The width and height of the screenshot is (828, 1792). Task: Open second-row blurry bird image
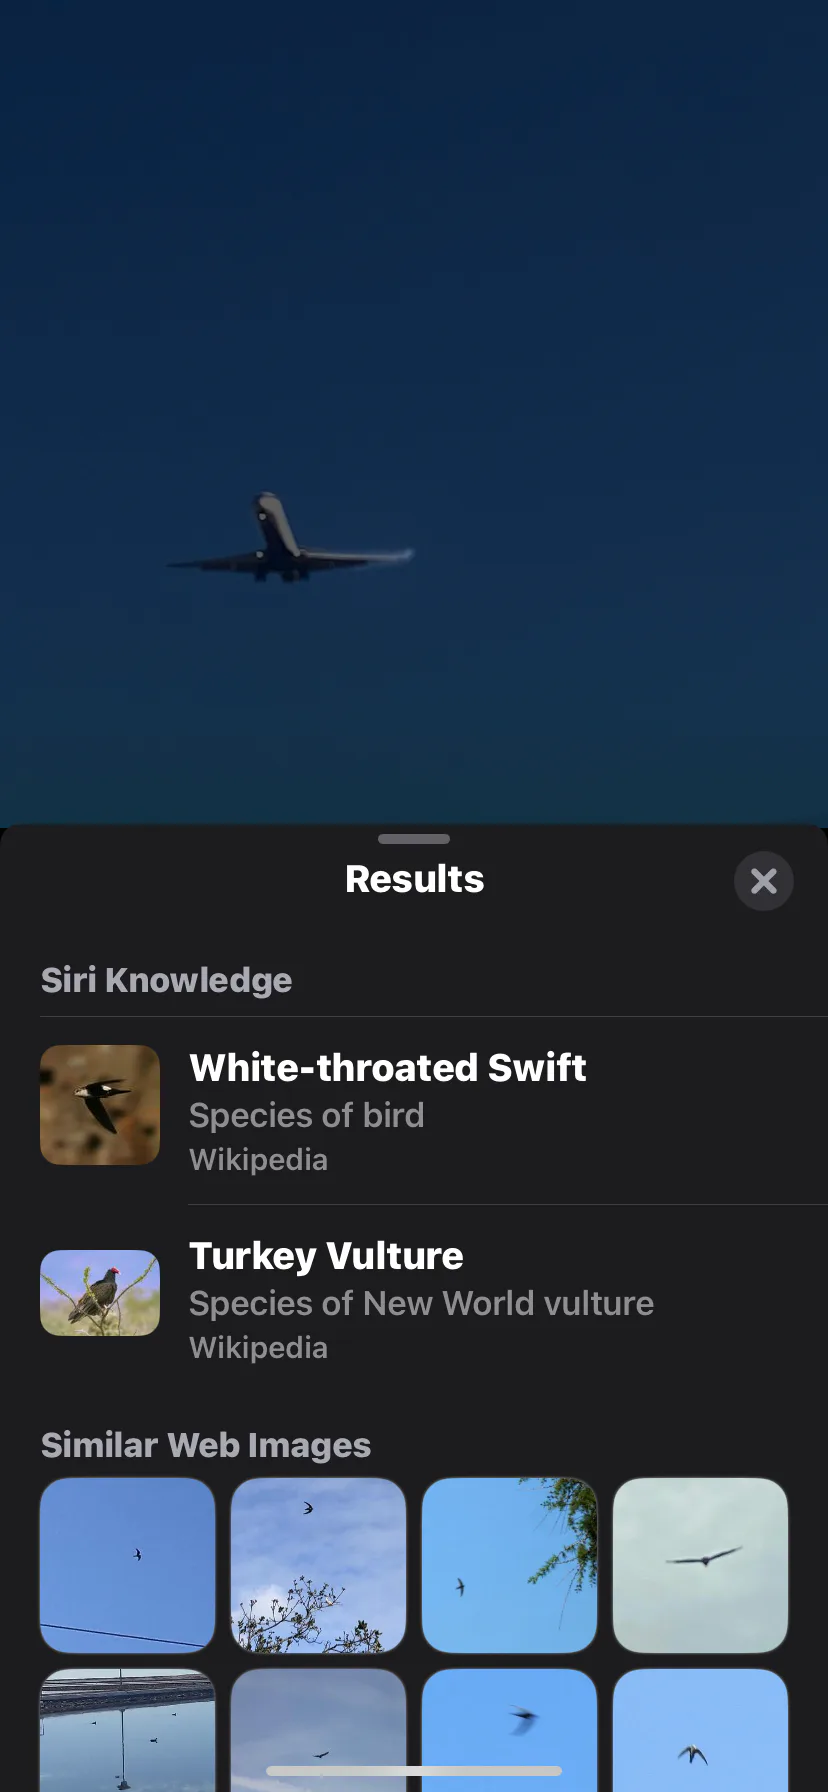[x=509, y=1730]
